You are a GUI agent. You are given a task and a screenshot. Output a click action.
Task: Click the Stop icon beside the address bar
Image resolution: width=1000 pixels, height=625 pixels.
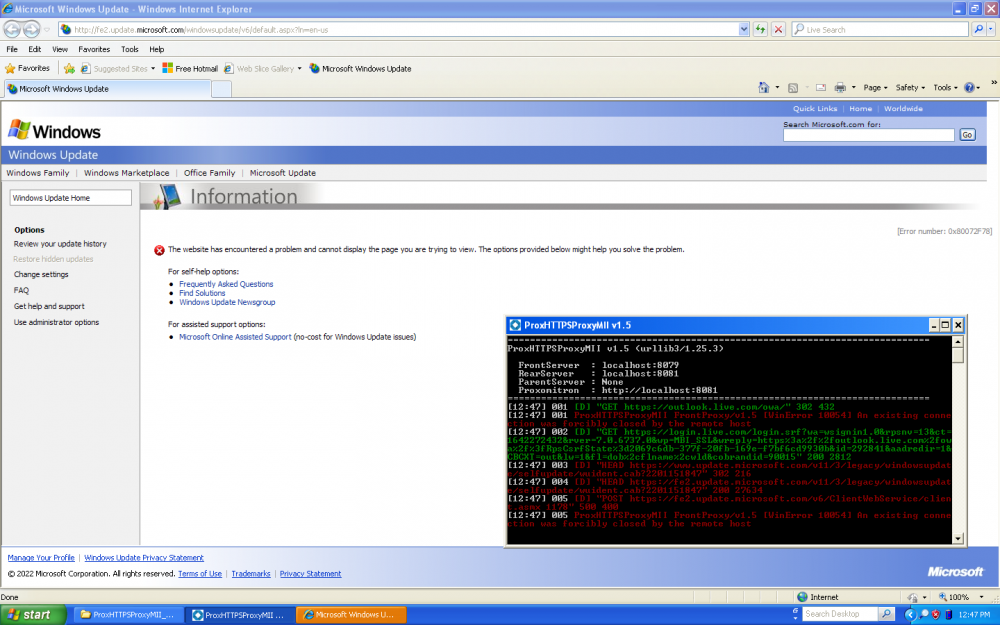pyautogui.click(x=777, y=30)
